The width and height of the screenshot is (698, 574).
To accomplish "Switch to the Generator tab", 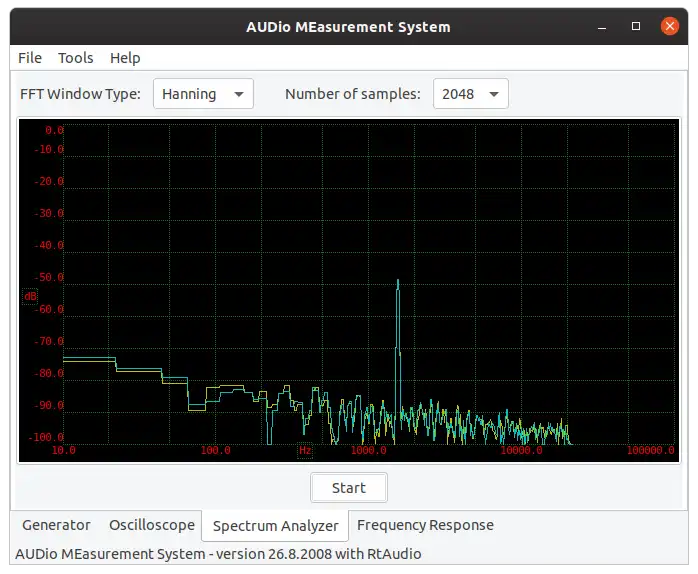I will click(56, 525).
